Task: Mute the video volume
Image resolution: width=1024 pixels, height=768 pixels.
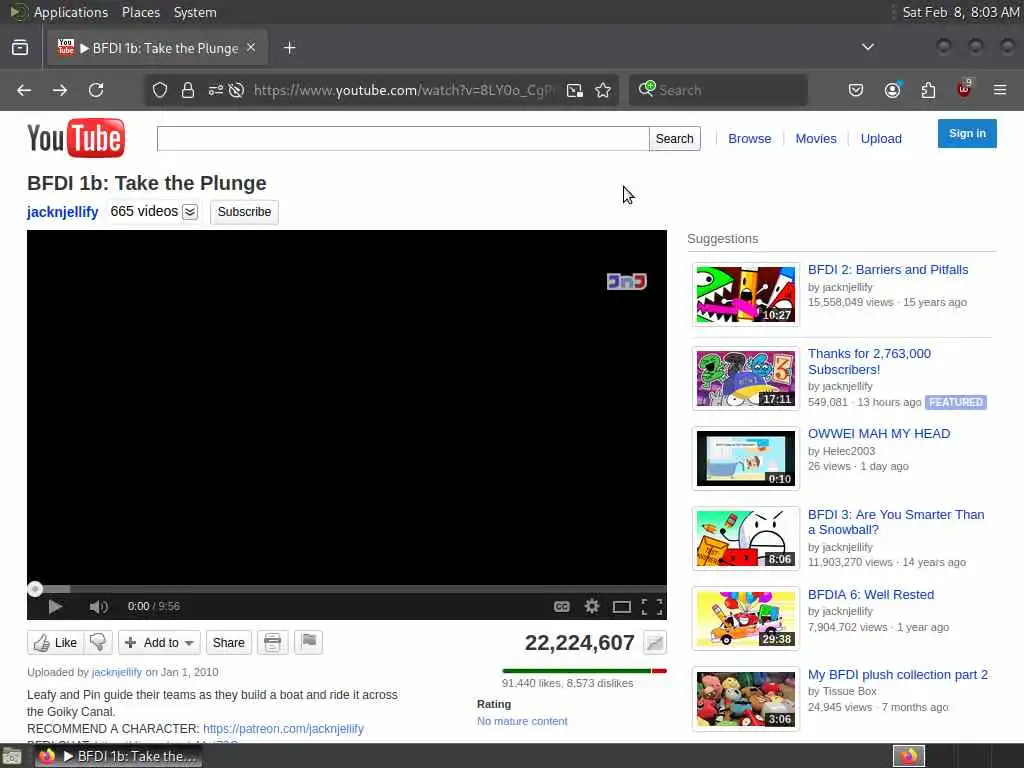Action: pos(99,607)
